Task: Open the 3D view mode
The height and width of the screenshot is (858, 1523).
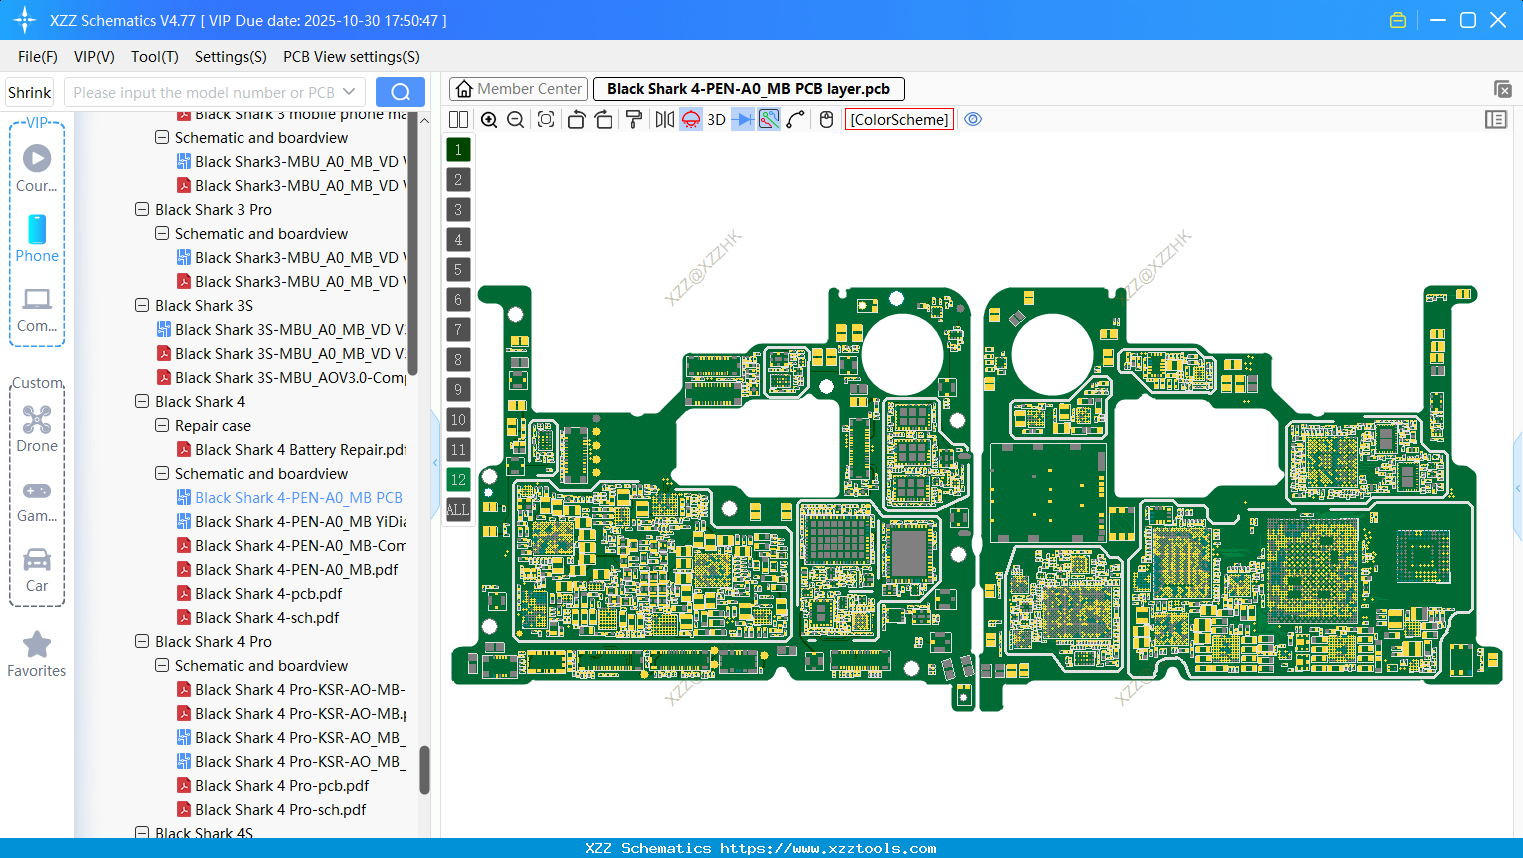Action: coord(714,119)
